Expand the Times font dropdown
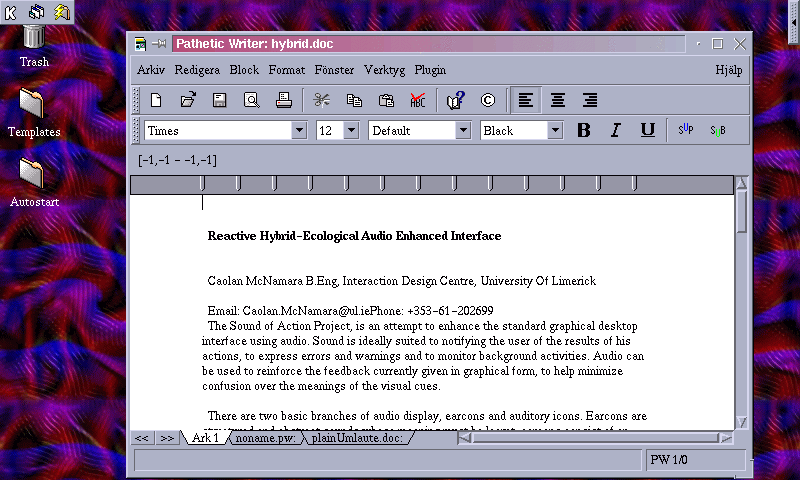800x480 pixels. tap(299, 131)
